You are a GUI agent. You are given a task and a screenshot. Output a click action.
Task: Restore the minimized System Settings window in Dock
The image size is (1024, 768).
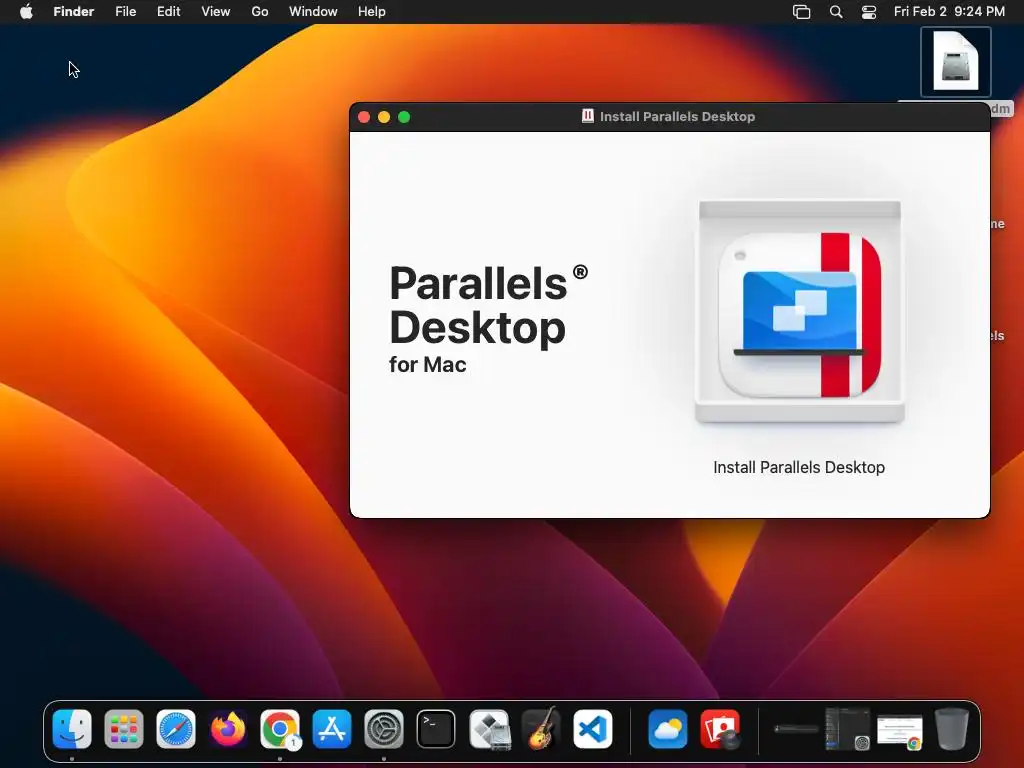(x=848, y=729)
